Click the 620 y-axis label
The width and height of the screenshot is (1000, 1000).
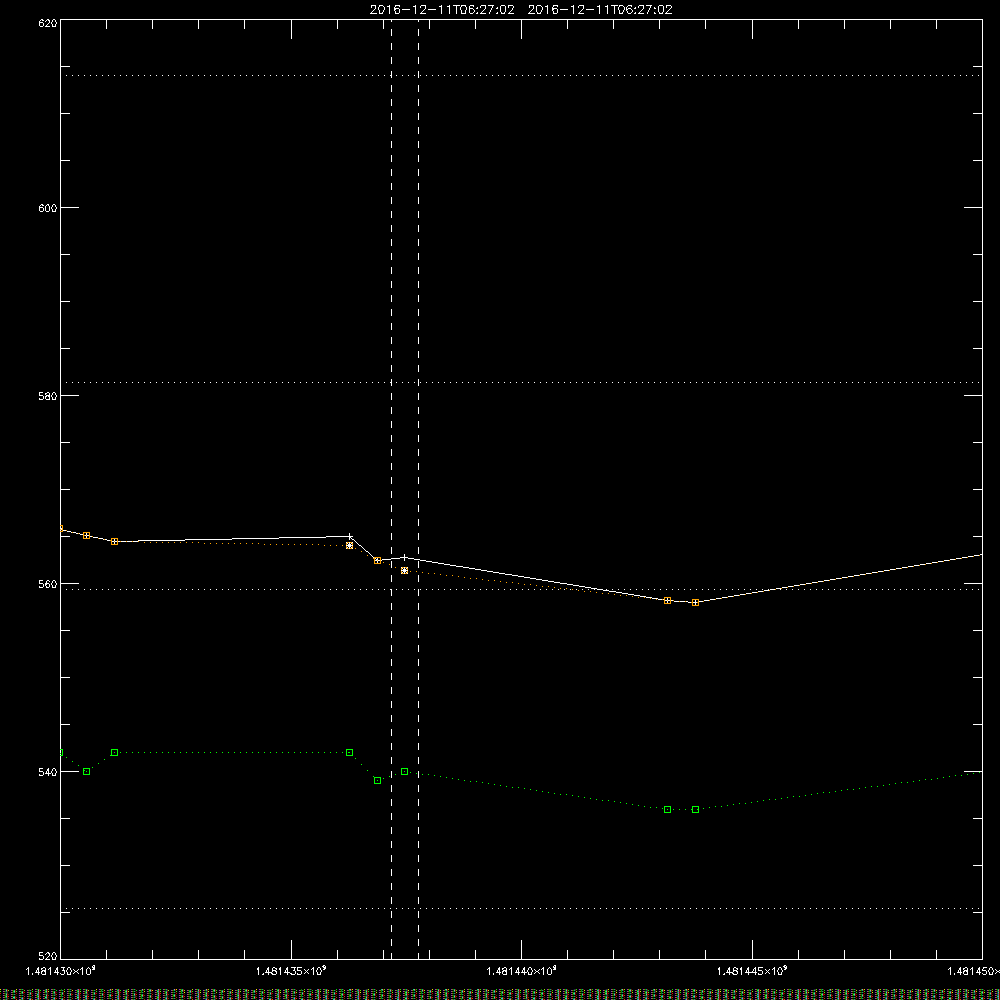[49, 23]
